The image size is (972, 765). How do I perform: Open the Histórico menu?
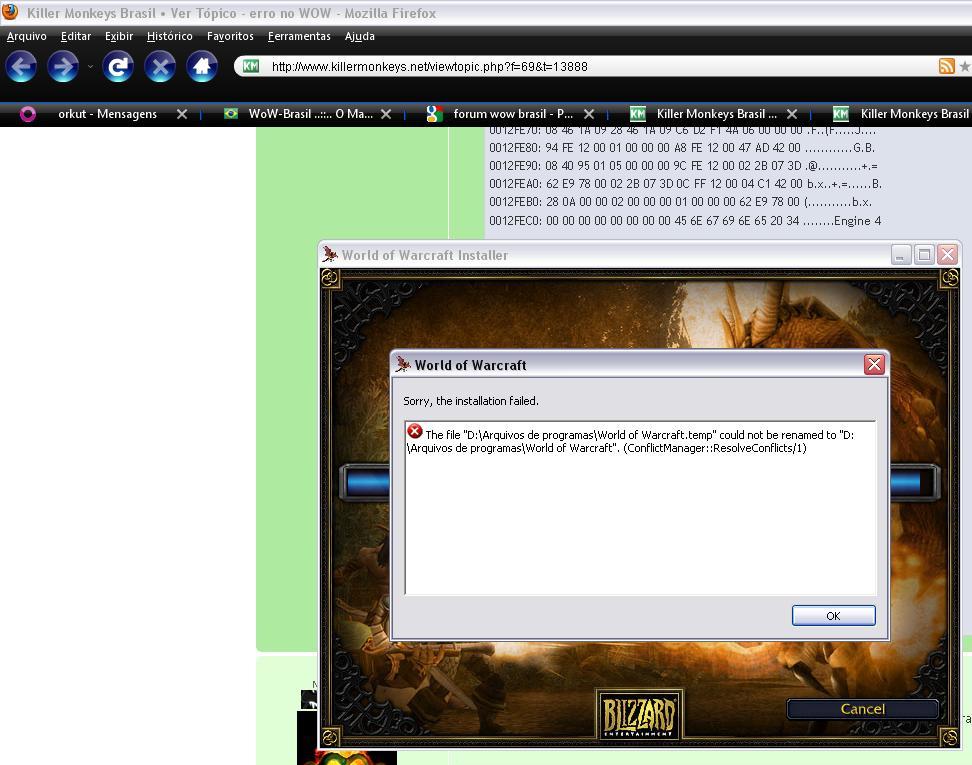point(169,36)
